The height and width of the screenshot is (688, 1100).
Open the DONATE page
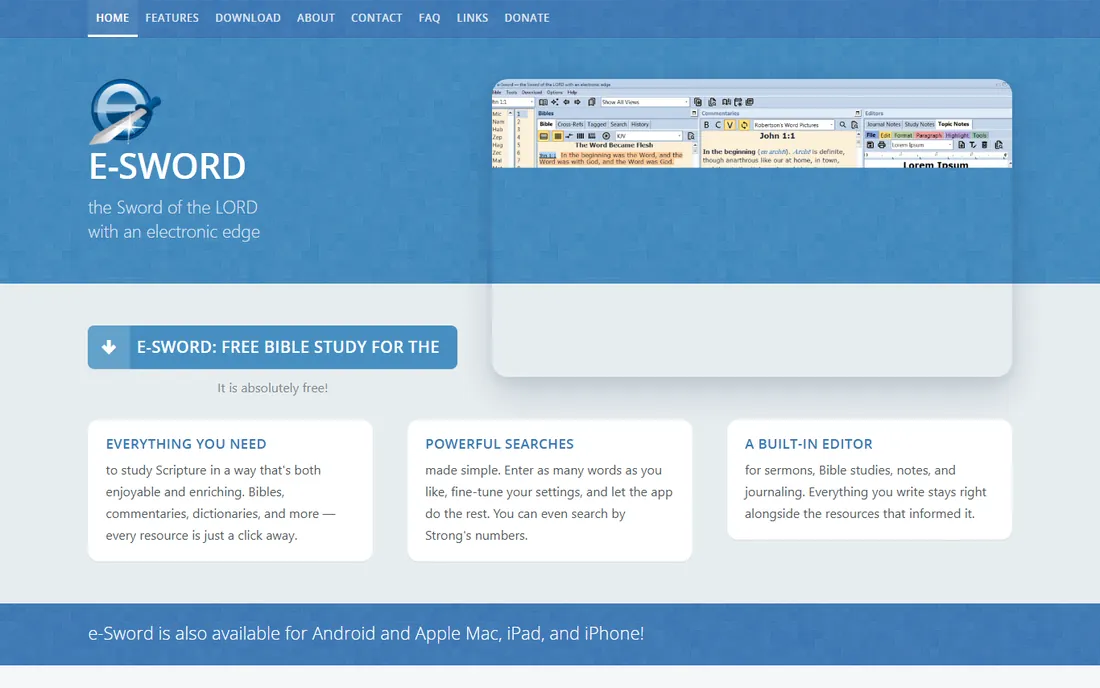527,18
